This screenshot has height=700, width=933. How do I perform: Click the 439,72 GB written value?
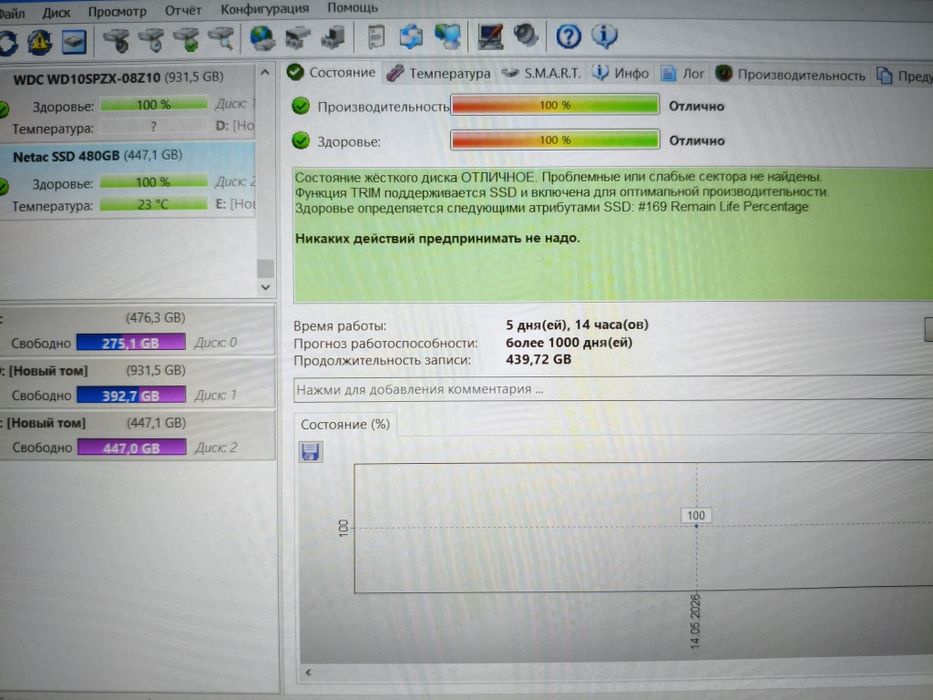[538, 360]
